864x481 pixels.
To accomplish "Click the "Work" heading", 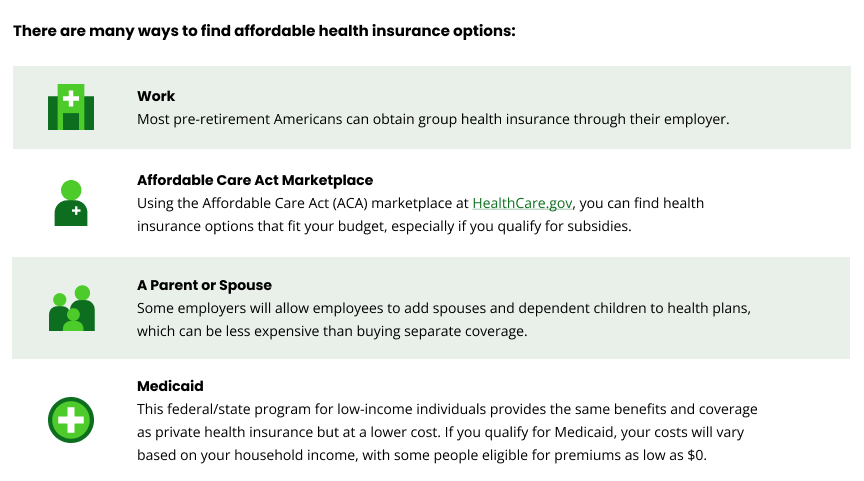I will (x=156, y=96).
